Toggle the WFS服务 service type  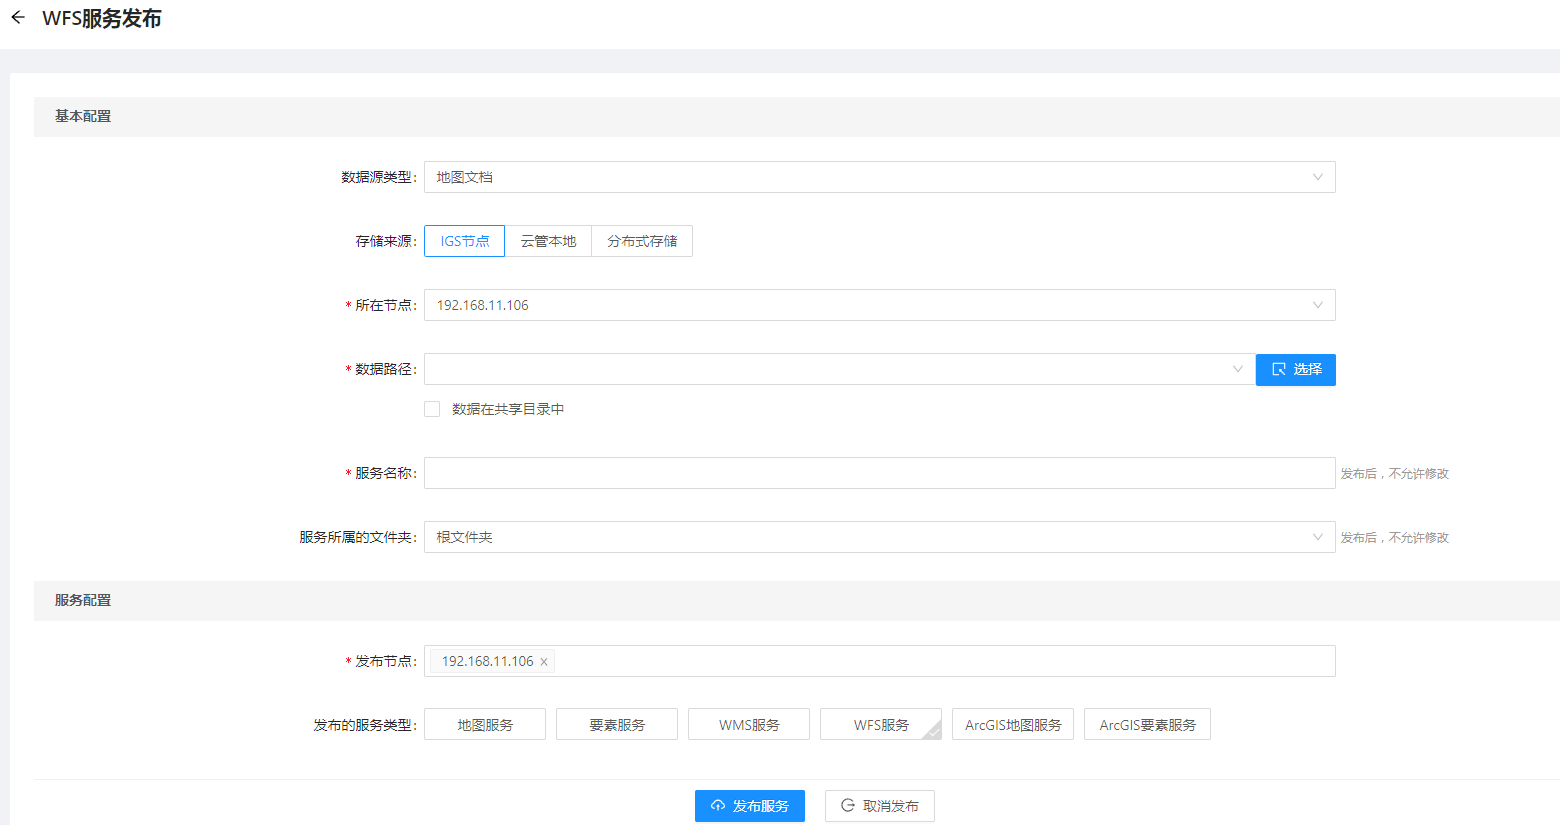pos(881,724)
